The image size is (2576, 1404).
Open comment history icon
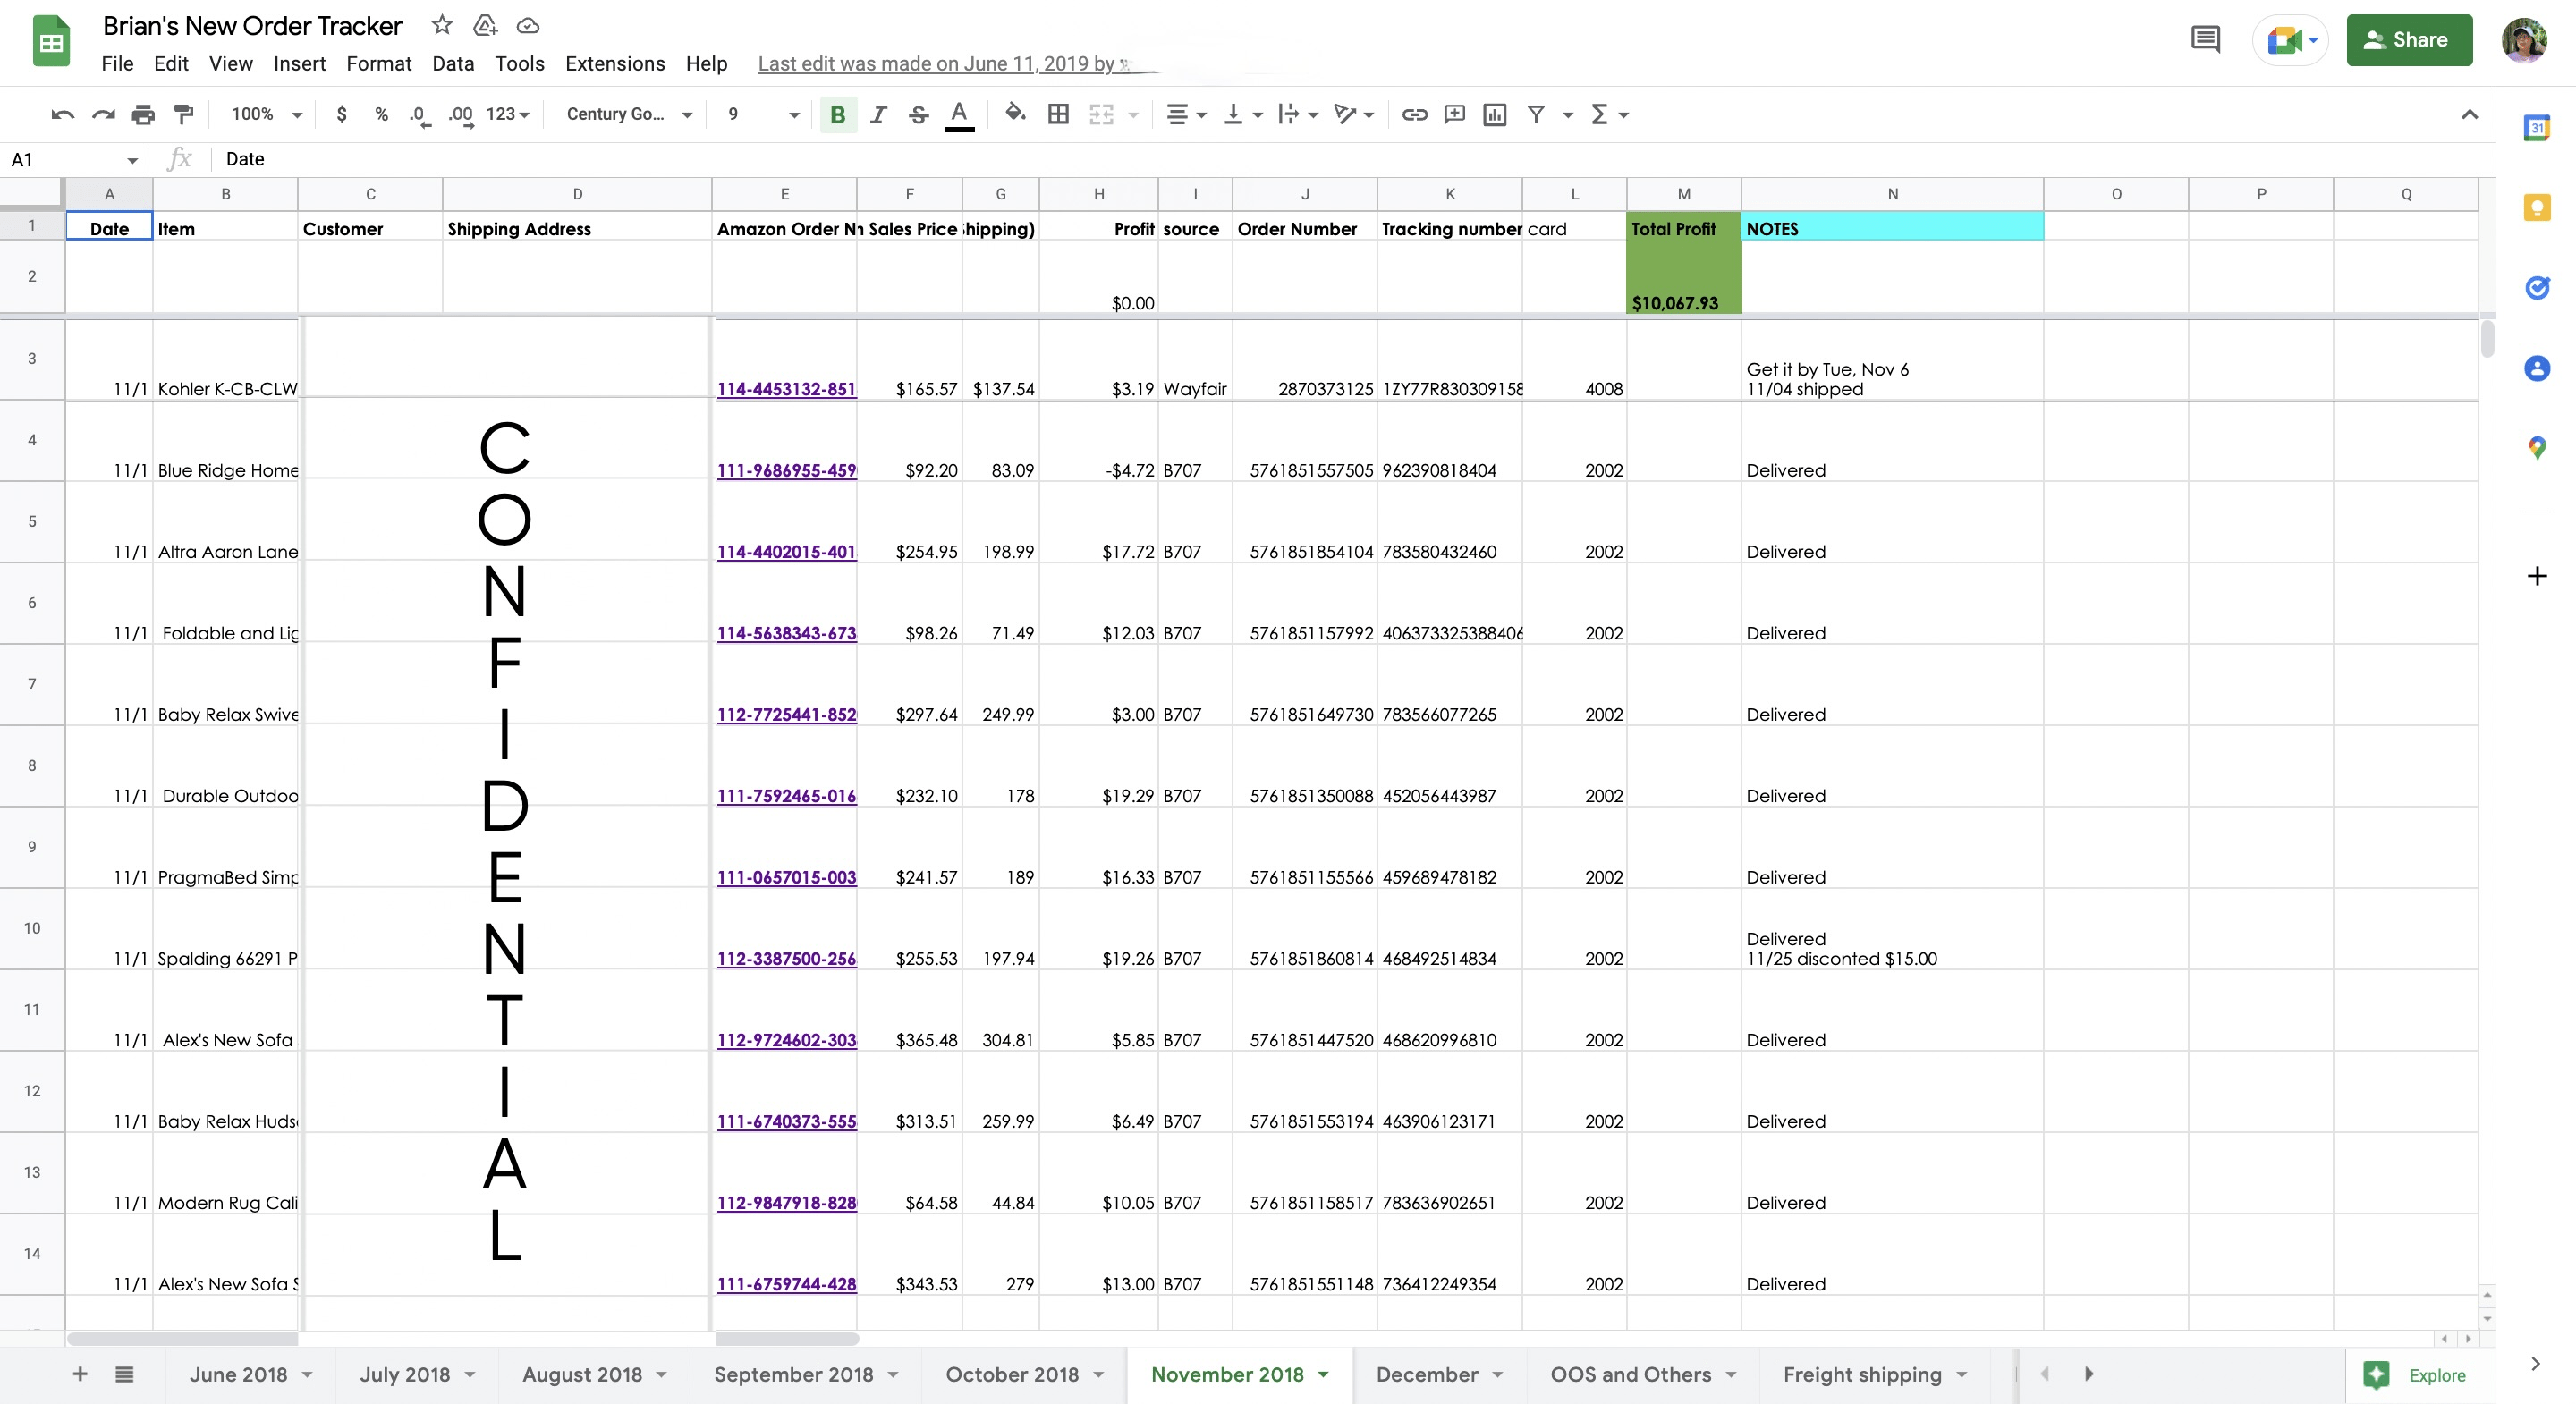click(x=2204, y=40)
